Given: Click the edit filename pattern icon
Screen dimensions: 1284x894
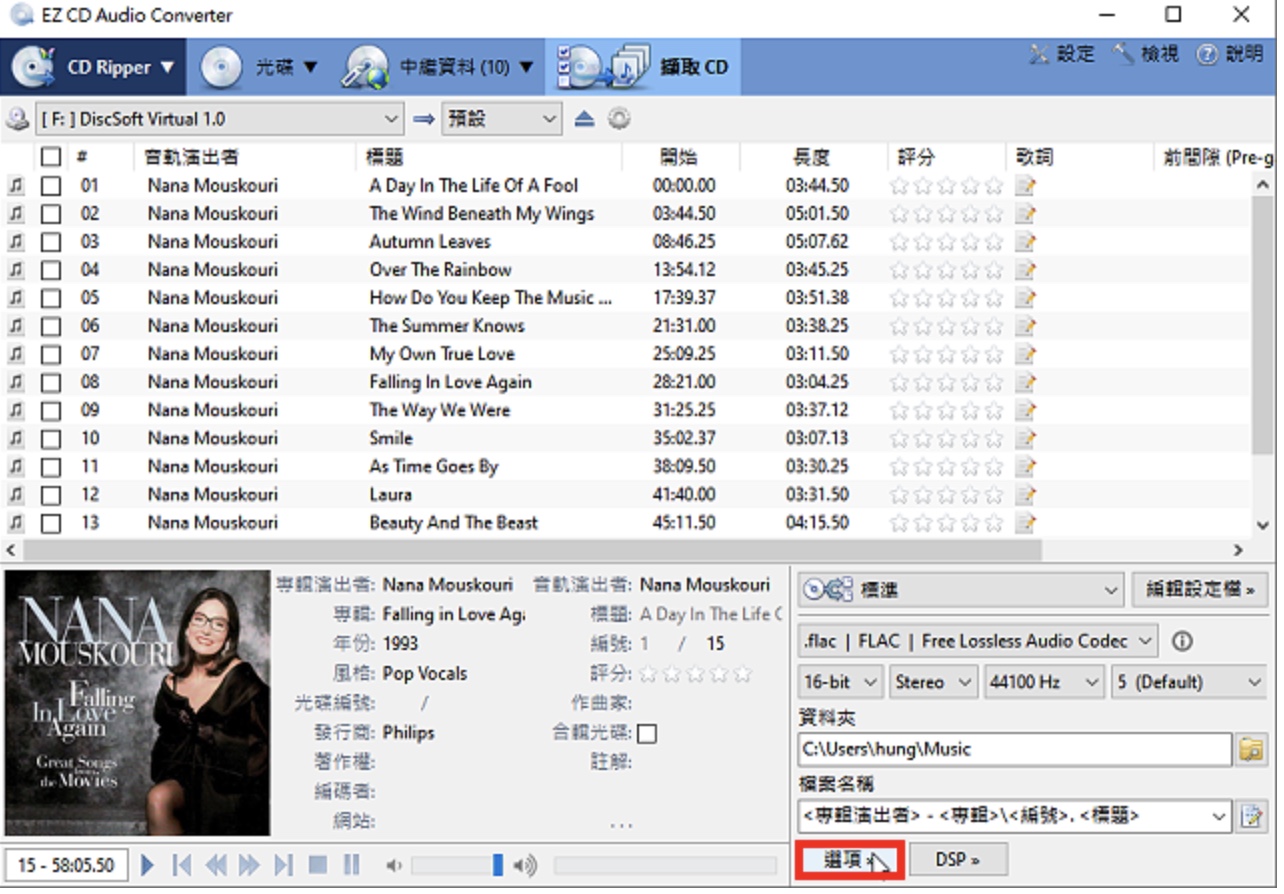Looking at the screenshot, I should tap(1251, 817).
